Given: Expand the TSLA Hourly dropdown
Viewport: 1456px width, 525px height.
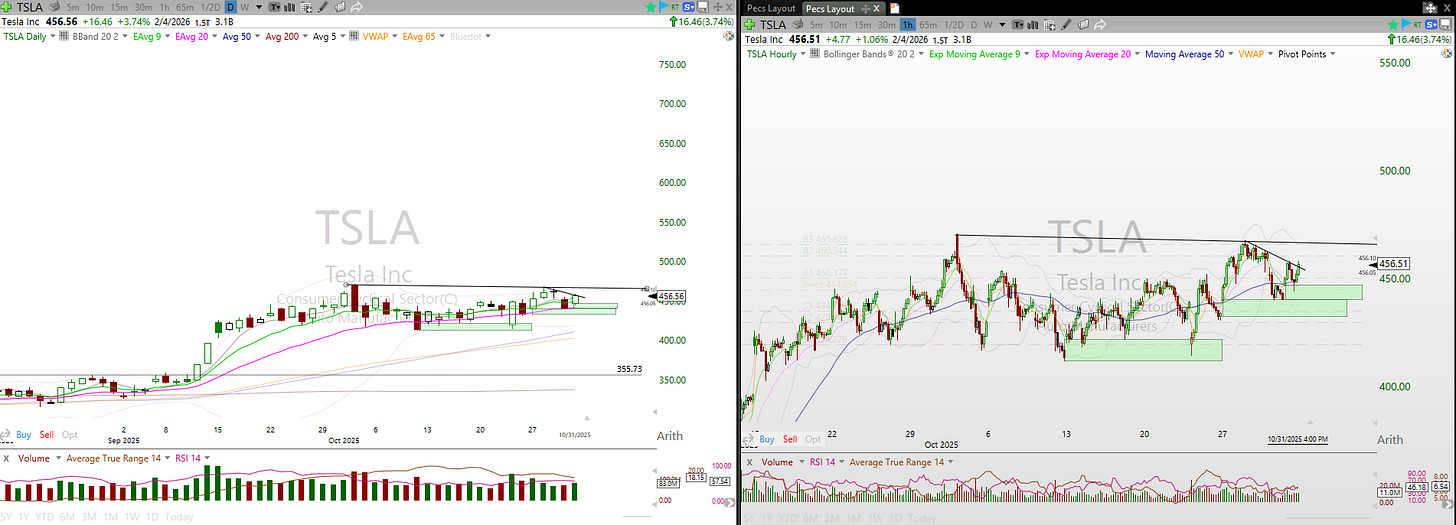Looking at the screenshot, I should (x=802, y=54).
